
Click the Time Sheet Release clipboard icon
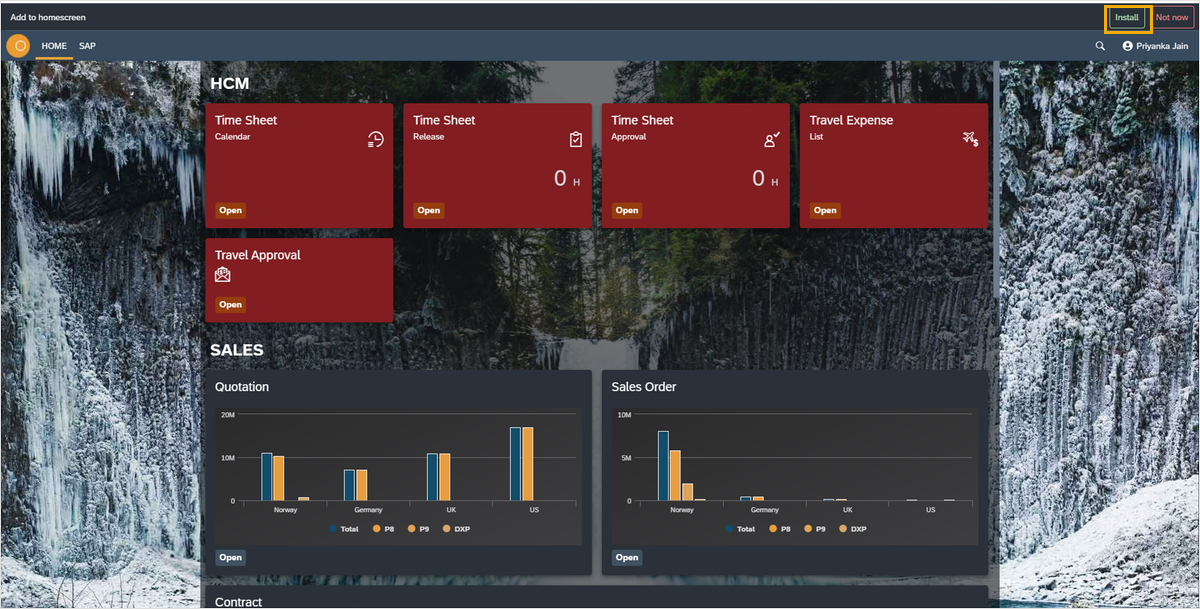click(576, 140)
